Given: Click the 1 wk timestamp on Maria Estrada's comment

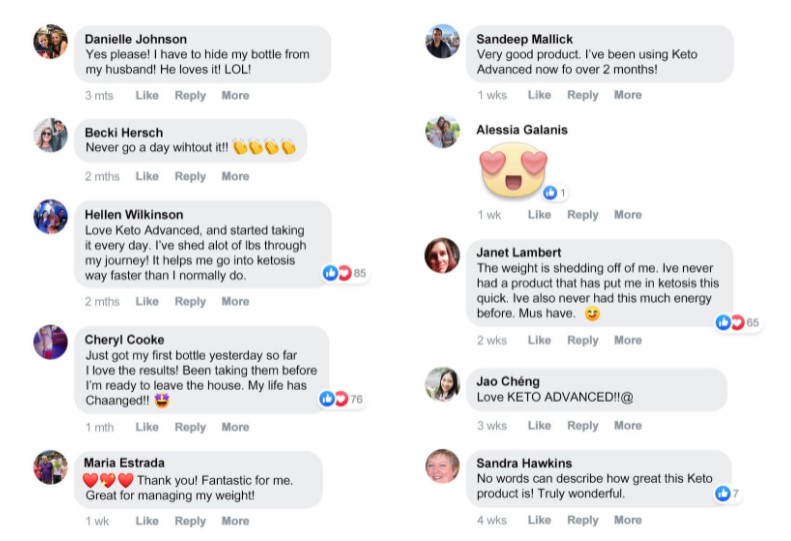Looking at the screenshot, I should 97,521.
